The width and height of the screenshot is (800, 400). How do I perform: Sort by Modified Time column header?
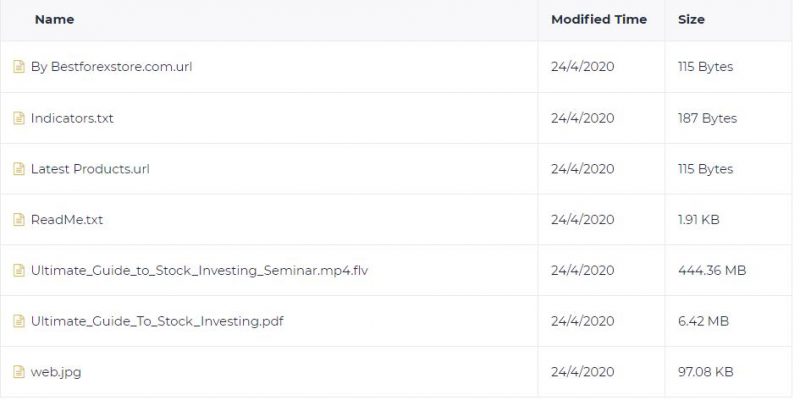tap(599, 19)
